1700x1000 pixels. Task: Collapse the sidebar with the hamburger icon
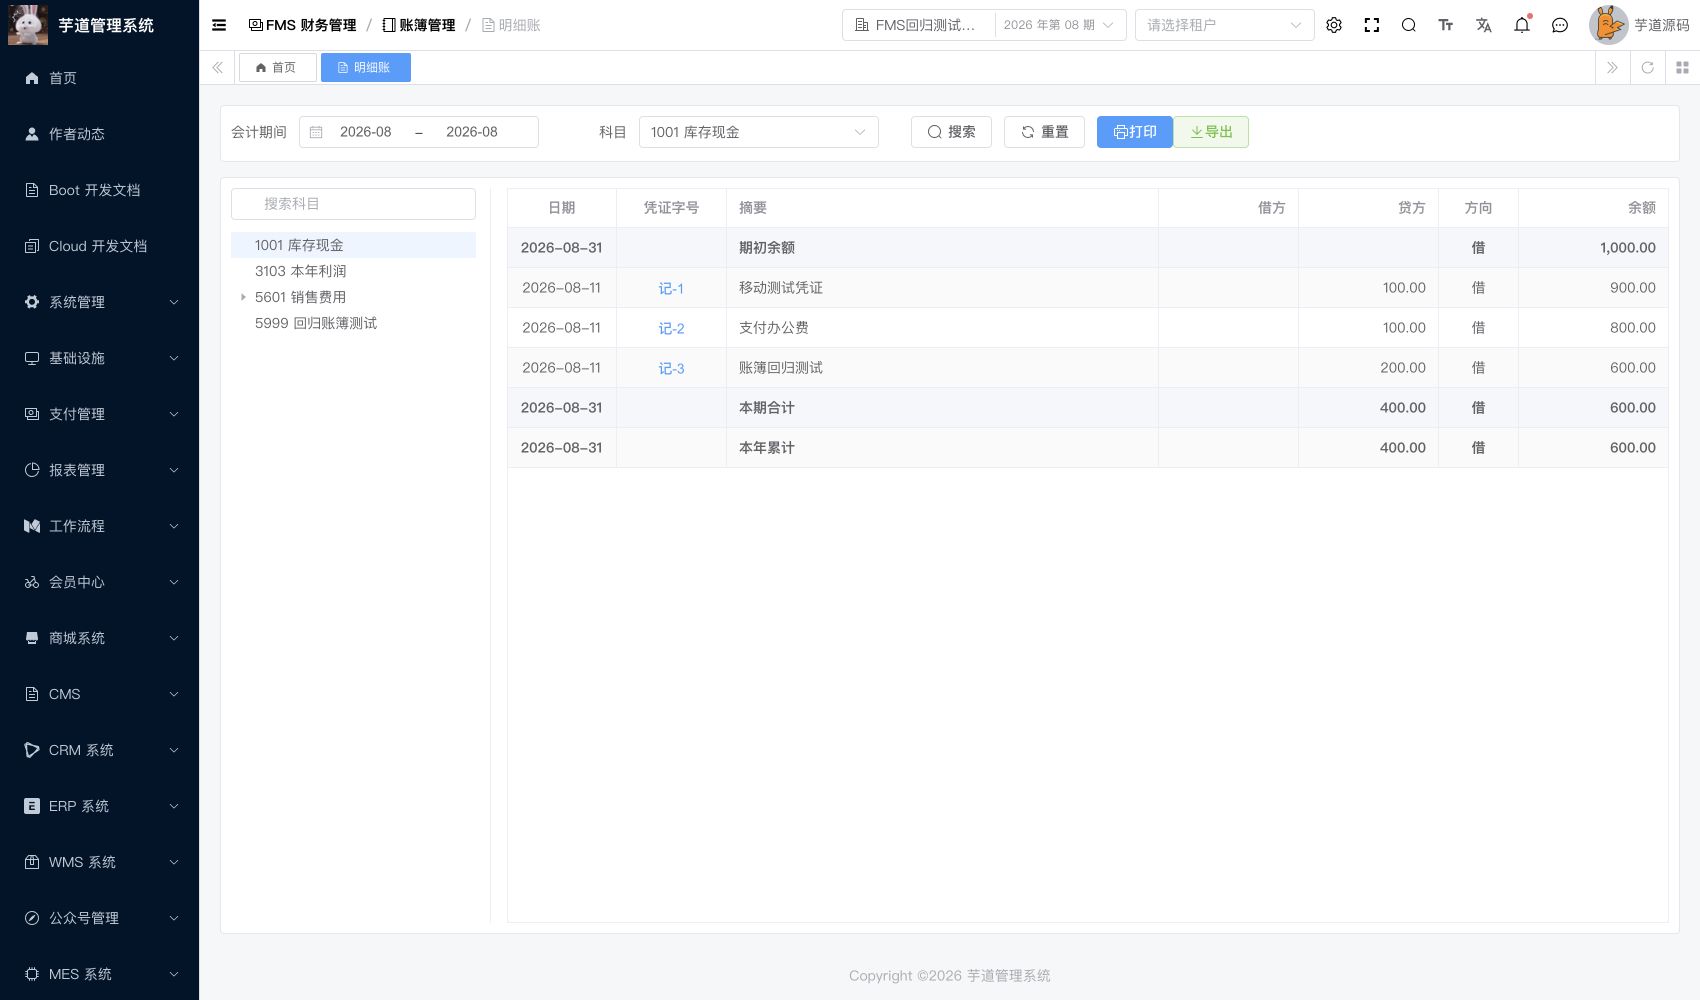[219, 25]
